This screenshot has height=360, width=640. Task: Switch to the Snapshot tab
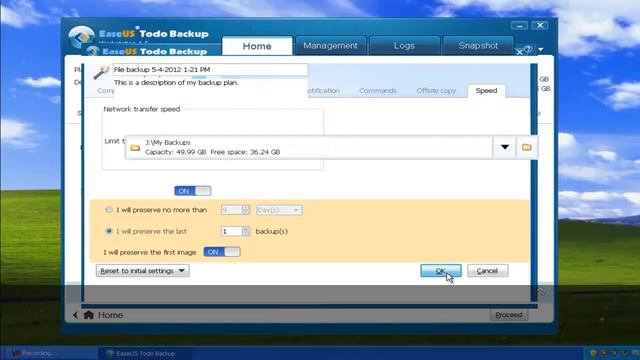click(x=478, y=46)
